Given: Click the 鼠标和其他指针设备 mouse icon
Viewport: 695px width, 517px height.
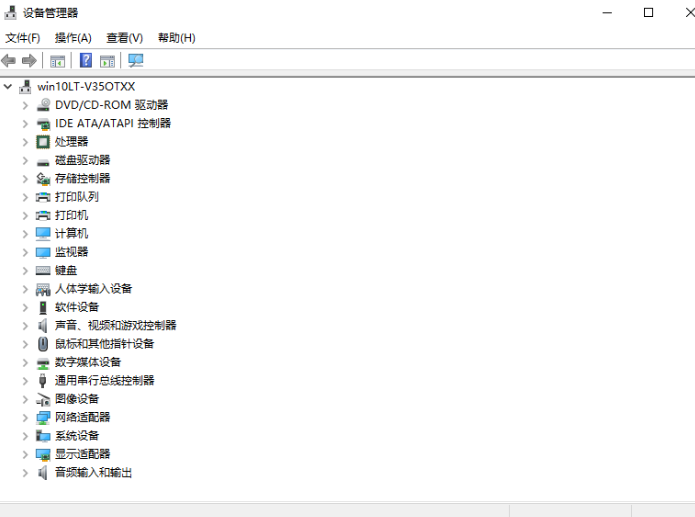Looking at the screenshot, I should coord(43,344).
